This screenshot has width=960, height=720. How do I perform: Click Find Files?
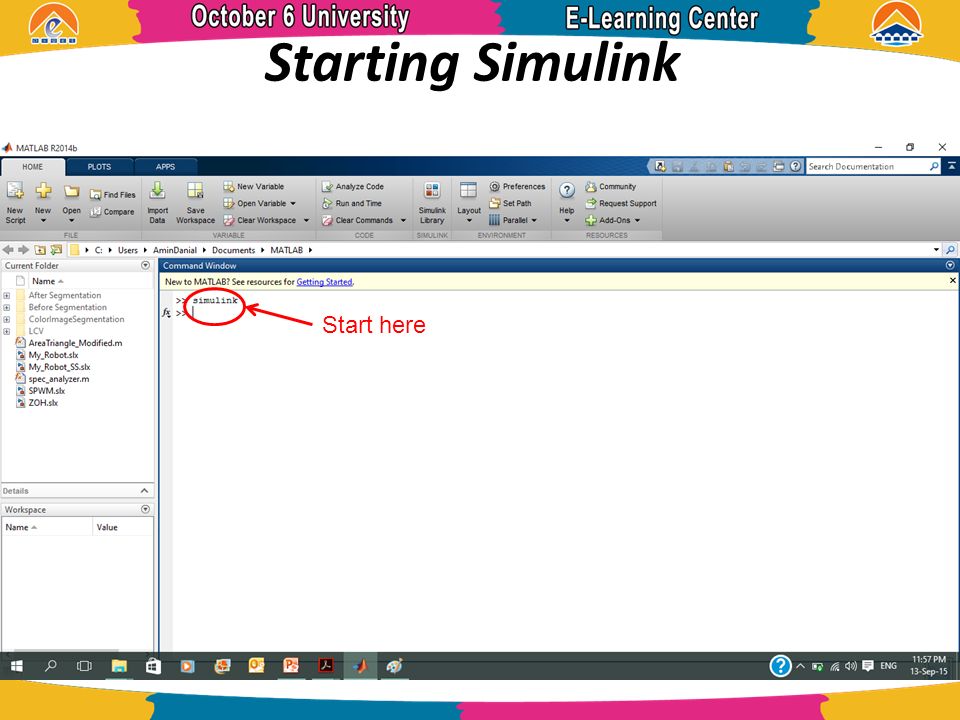coord(113,195)
